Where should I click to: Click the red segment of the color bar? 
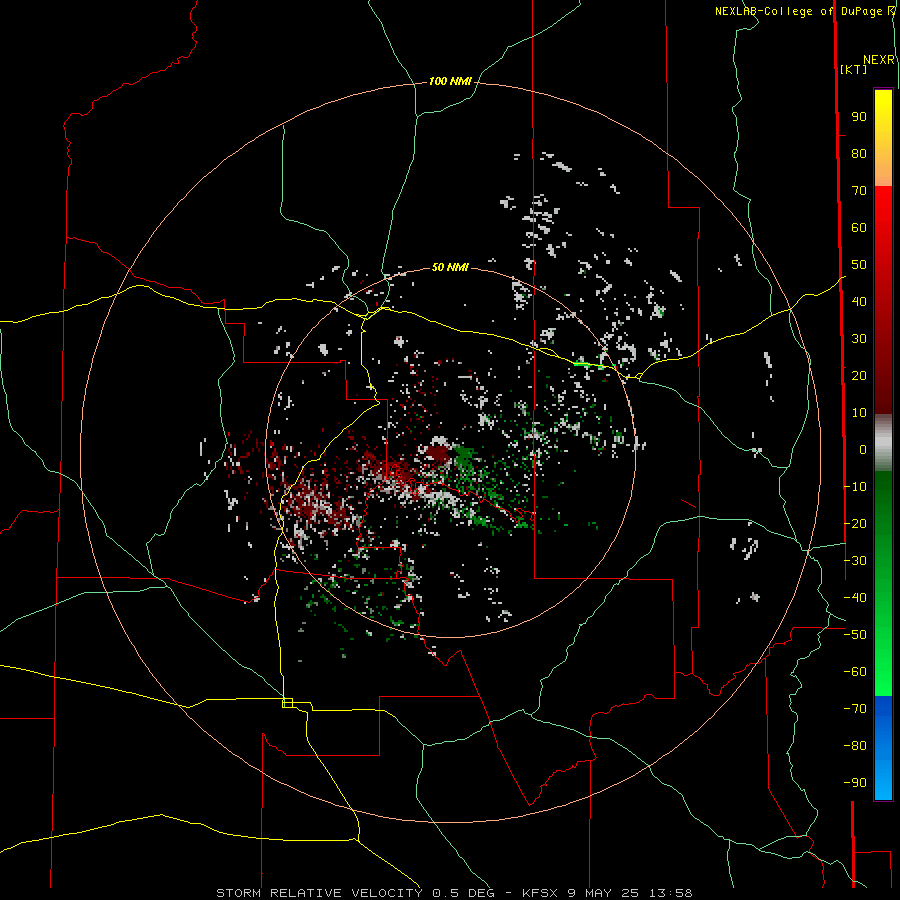[x=883, y=300]
